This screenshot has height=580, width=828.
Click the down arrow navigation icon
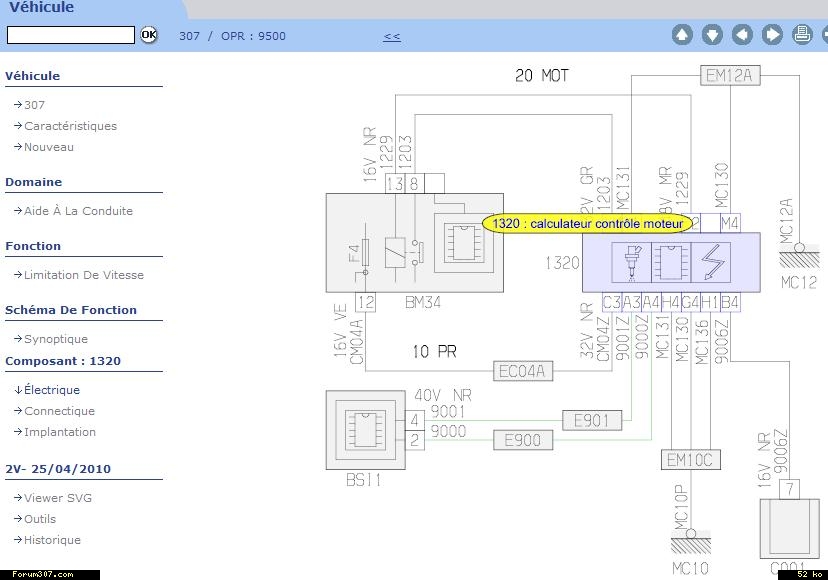[712, 35]
